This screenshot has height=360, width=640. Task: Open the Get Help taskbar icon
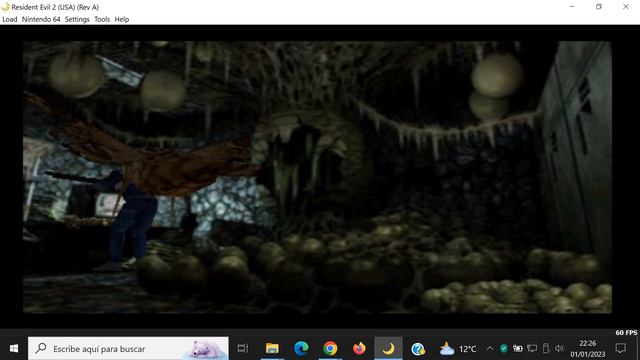[x=418, y=349]
